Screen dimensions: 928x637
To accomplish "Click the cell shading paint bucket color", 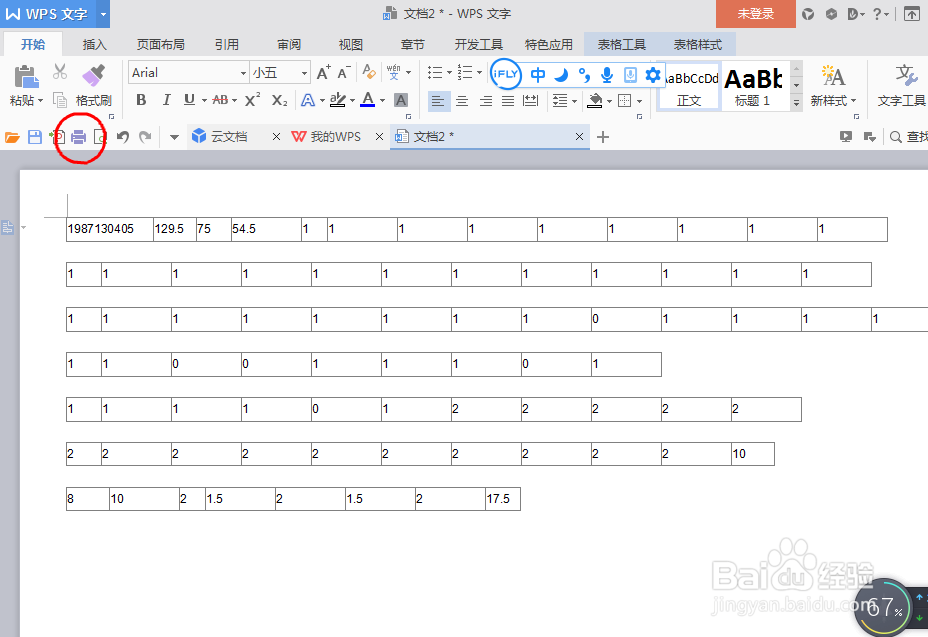I will (x=594, y=101).
